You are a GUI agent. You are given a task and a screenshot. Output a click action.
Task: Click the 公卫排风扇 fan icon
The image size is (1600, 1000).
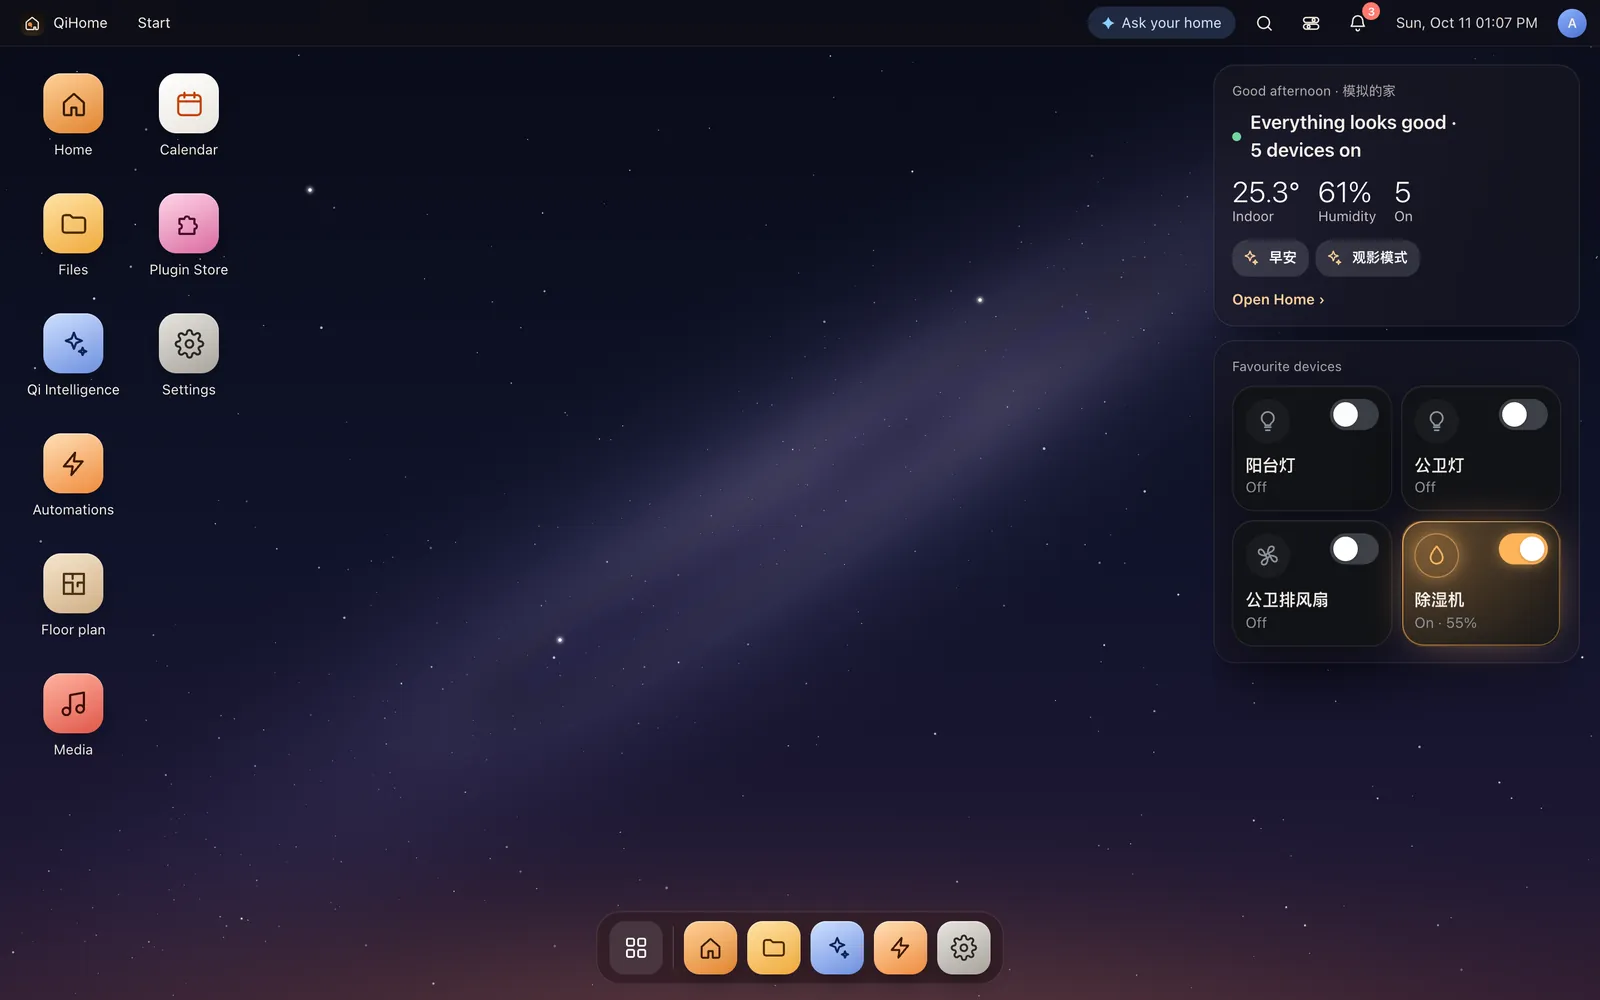tap(1267, 555)
